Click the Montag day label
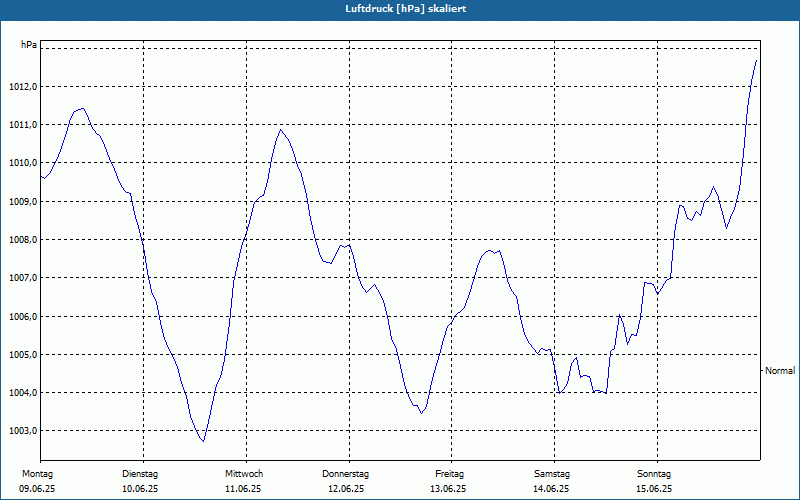 pyautogui.click(x=37, y=474)
